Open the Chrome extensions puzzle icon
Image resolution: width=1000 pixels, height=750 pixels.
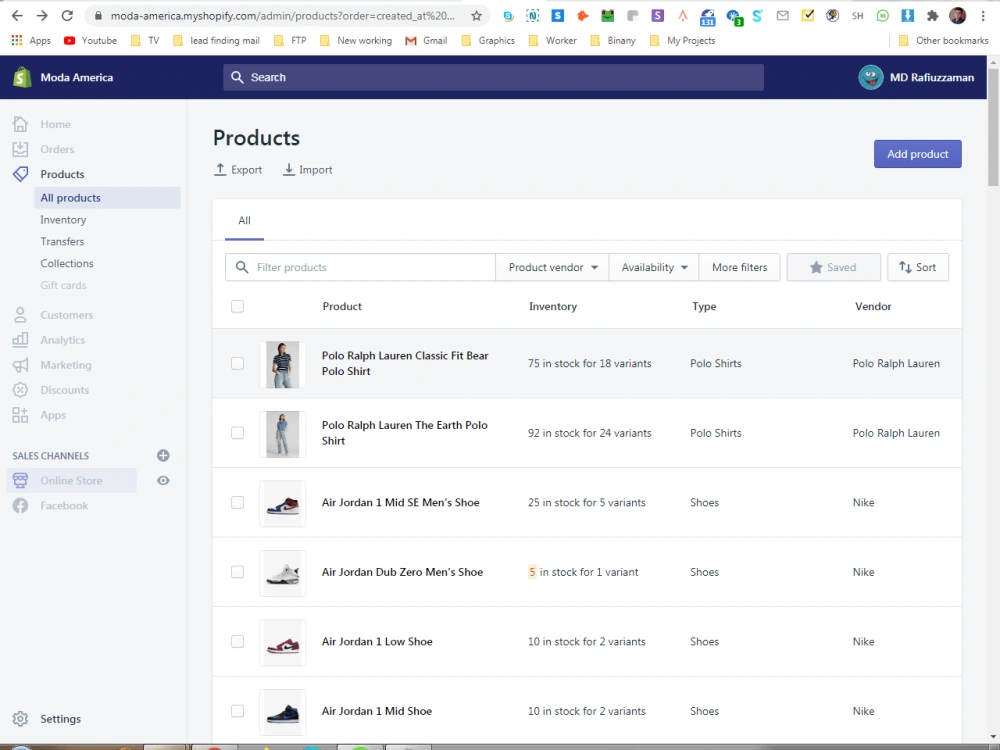932,16
